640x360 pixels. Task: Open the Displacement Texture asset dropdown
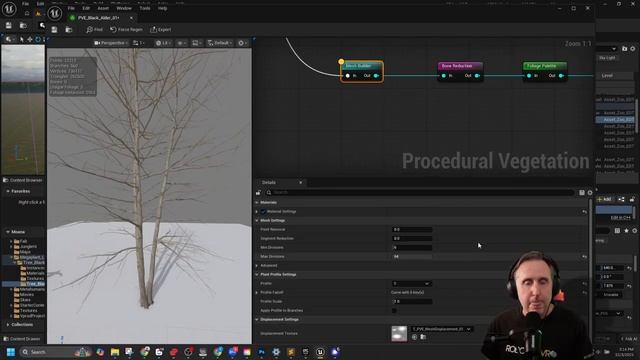[x=442, y=329]
